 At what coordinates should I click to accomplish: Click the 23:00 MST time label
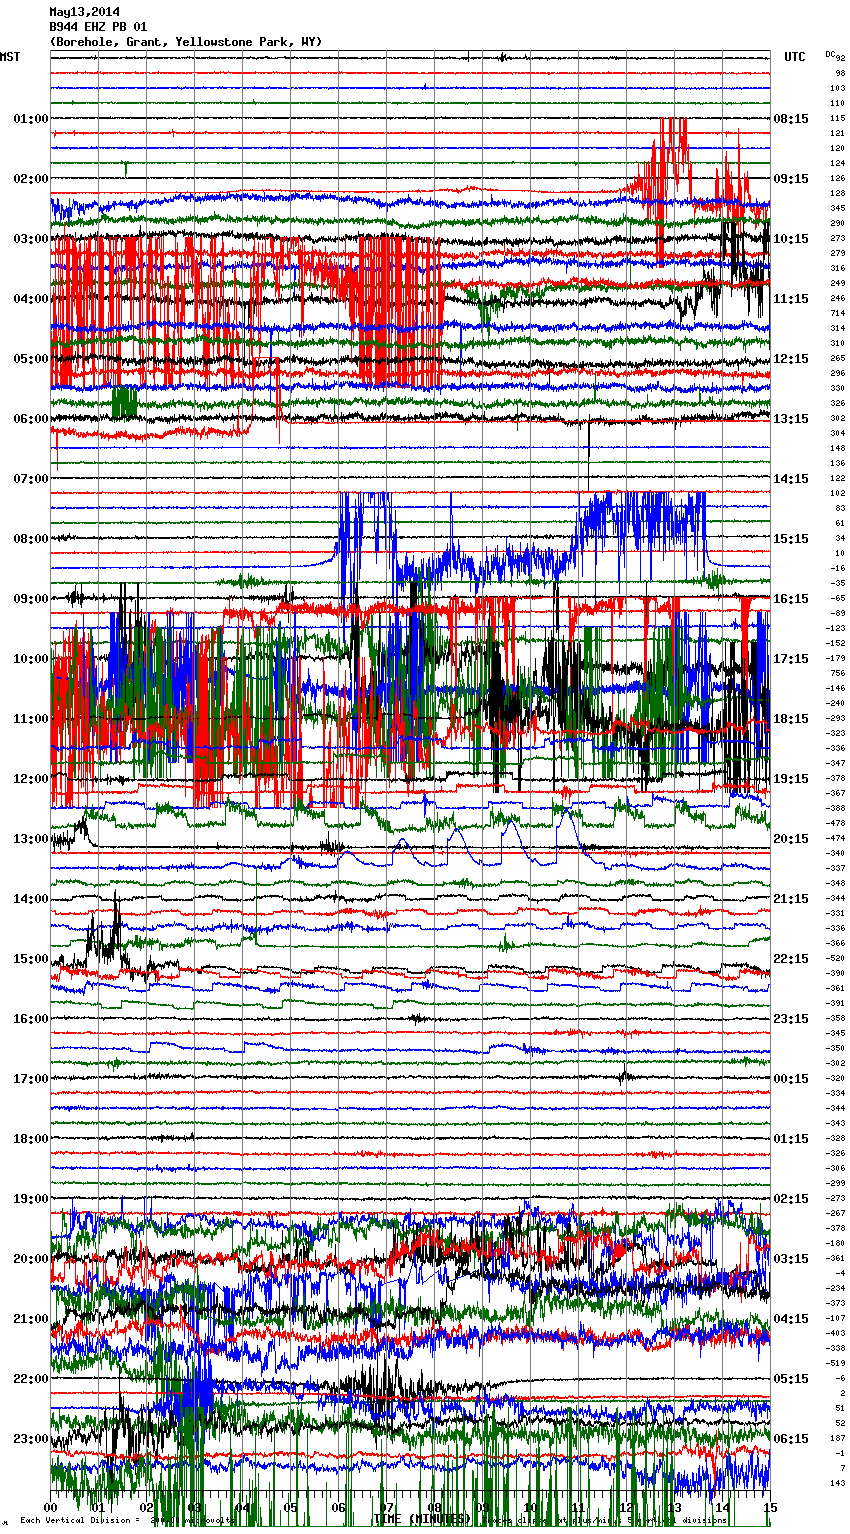click(x=31, y=1439)
